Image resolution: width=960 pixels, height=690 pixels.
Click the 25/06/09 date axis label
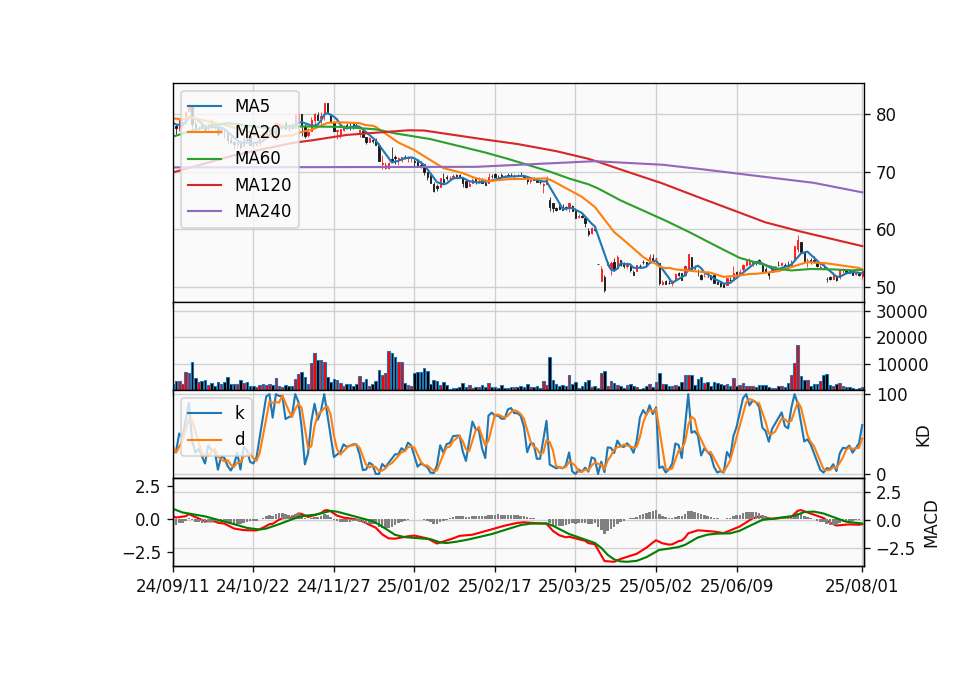click(x=737, y=586)
